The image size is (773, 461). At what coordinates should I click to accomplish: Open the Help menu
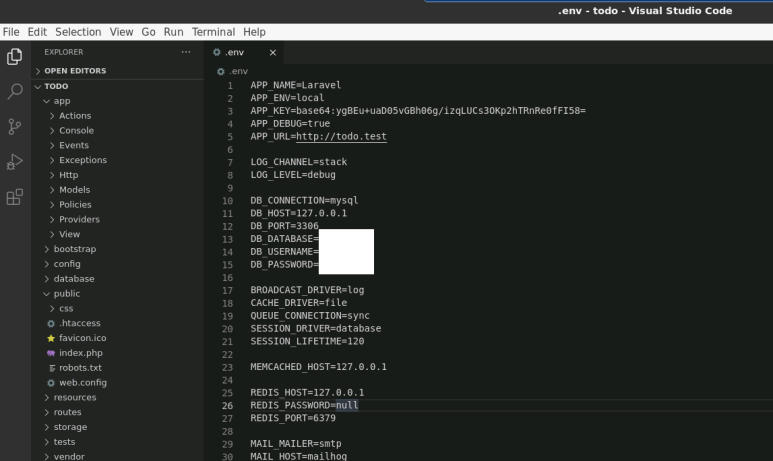coord(254,32)
